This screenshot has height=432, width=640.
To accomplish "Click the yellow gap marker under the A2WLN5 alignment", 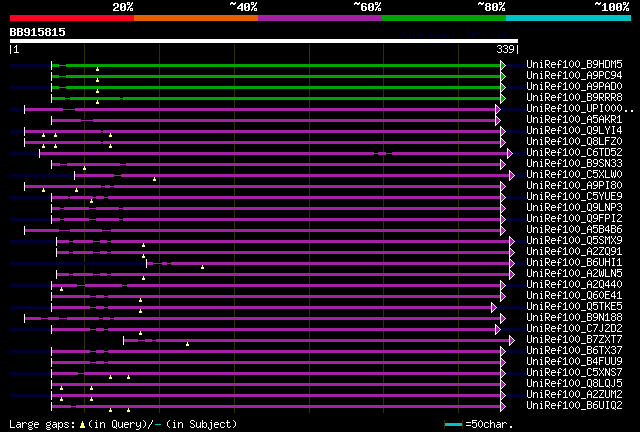I will [x=143, y=278].
